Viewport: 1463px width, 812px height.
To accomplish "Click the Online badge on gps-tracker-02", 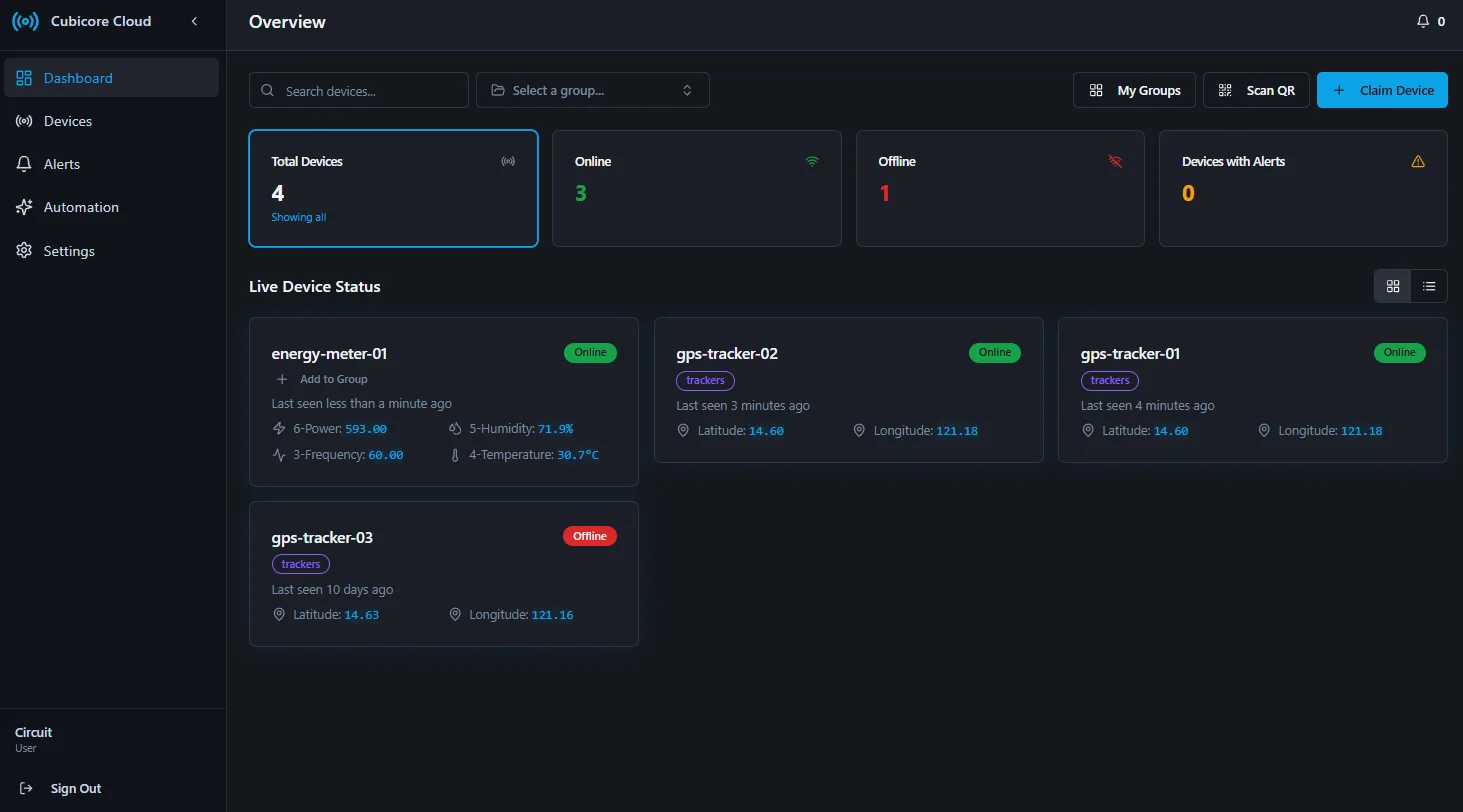I will point(995,352).
